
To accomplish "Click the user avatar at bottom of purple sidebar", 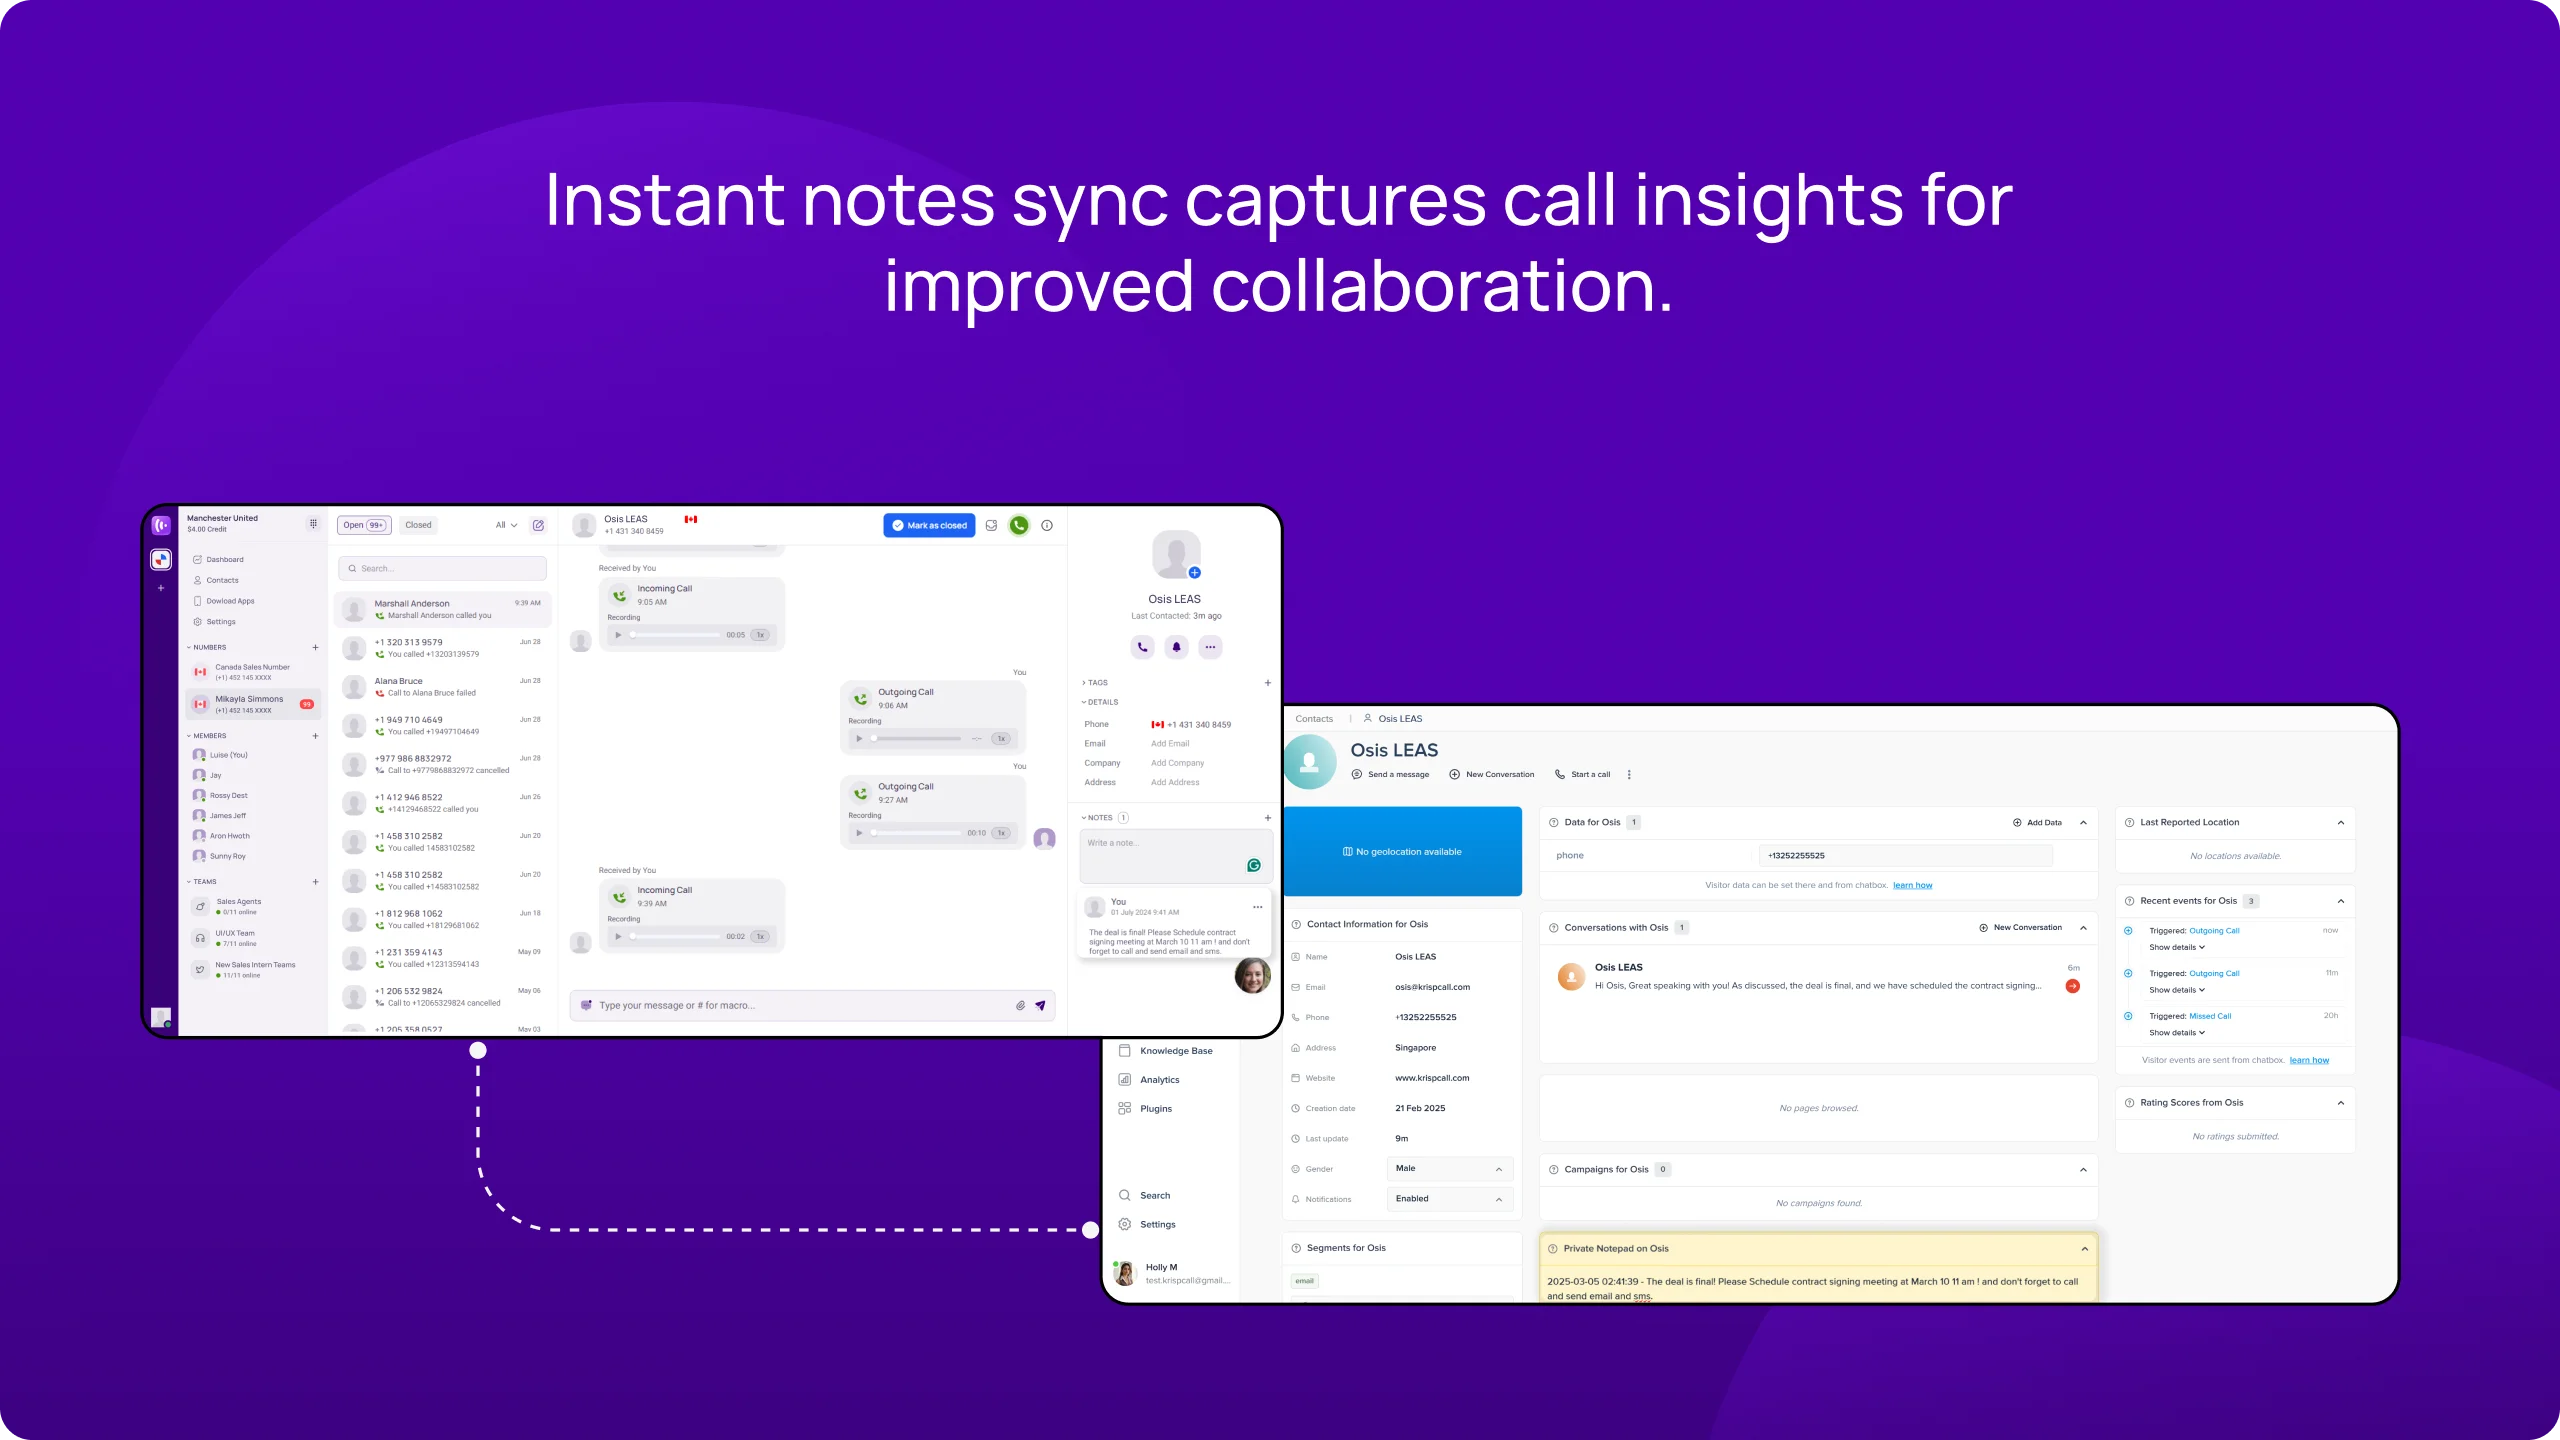I will [160, 1017].
